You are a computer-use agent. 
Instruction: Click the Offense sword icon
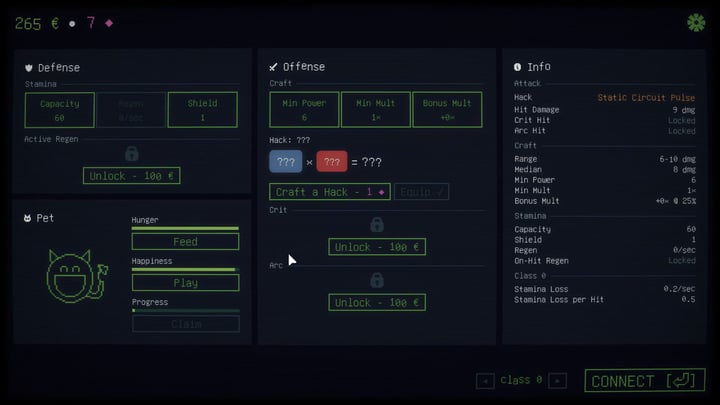(273, 67)
